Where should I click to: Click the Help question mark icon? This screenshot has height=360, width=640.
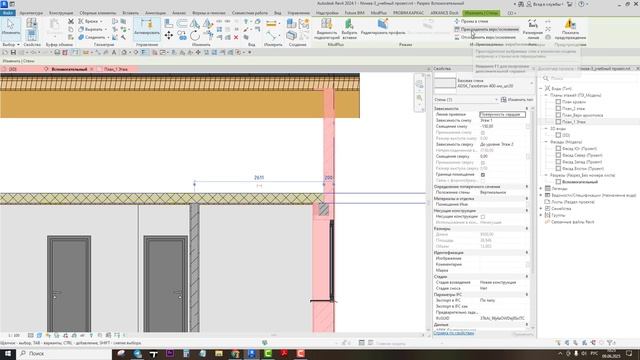[581, 4]
